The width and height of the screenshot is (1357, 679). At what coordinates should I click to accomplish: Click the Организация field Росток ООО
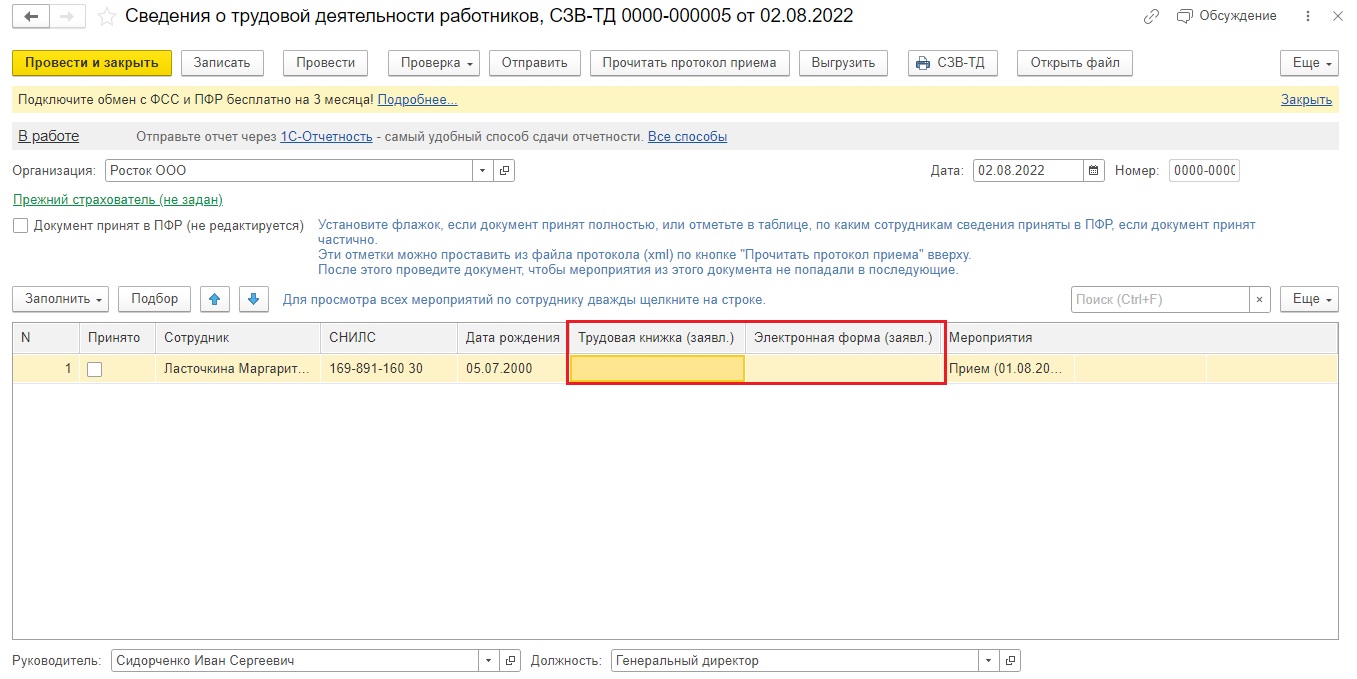click(289, 170)
